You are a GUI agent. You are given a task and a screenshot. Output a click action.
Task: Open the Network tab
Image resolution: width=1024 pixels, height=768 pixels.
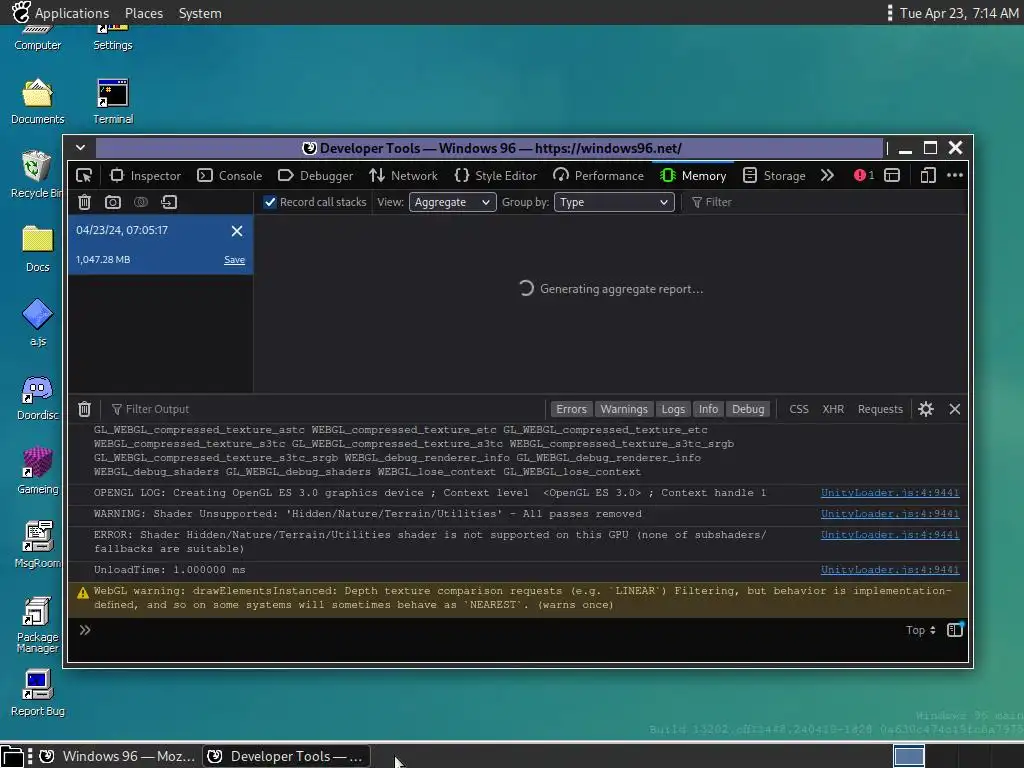point(404,175)
